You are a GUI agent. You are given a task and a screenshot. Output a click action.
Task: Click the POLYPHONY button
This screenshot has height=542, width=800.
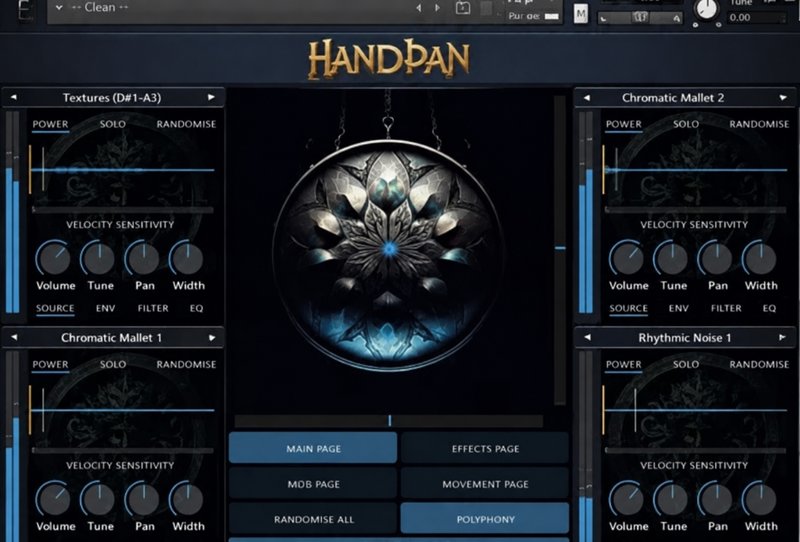[x=485, y=519]
